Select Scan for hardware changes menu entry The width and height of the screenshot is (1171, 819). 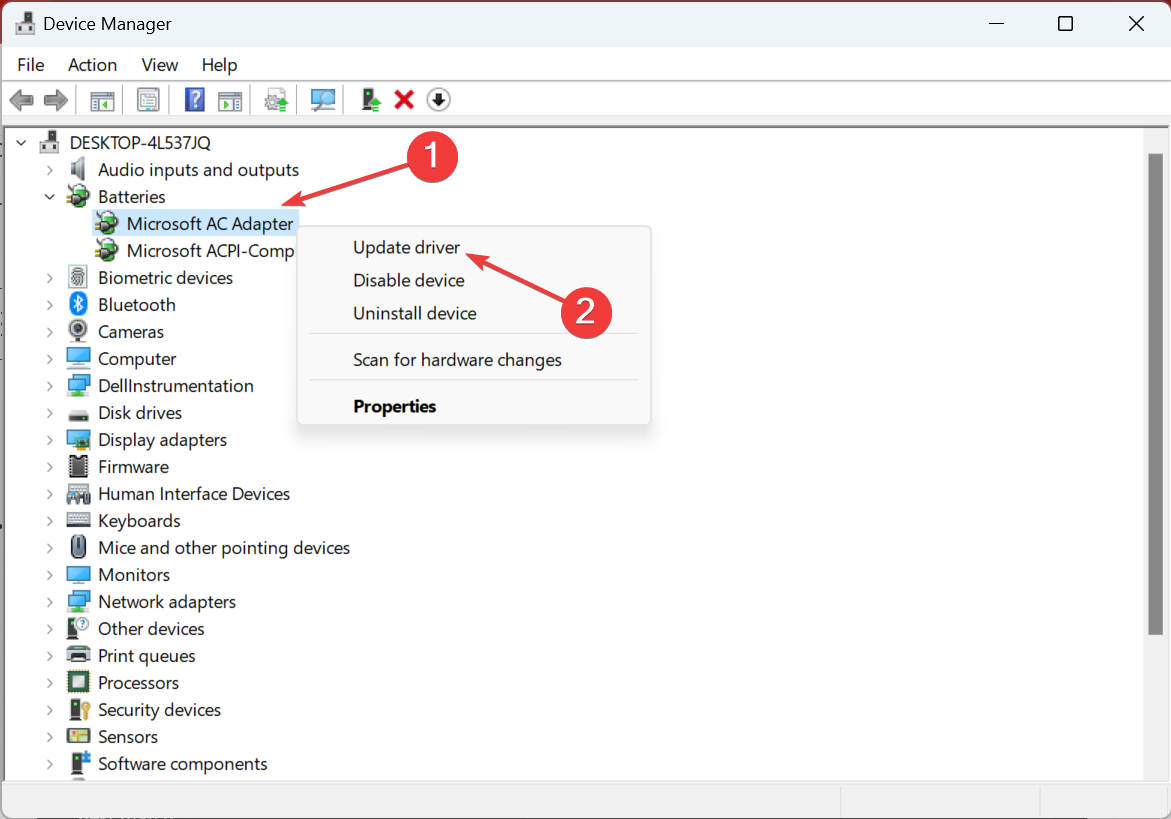coord(457,360)
